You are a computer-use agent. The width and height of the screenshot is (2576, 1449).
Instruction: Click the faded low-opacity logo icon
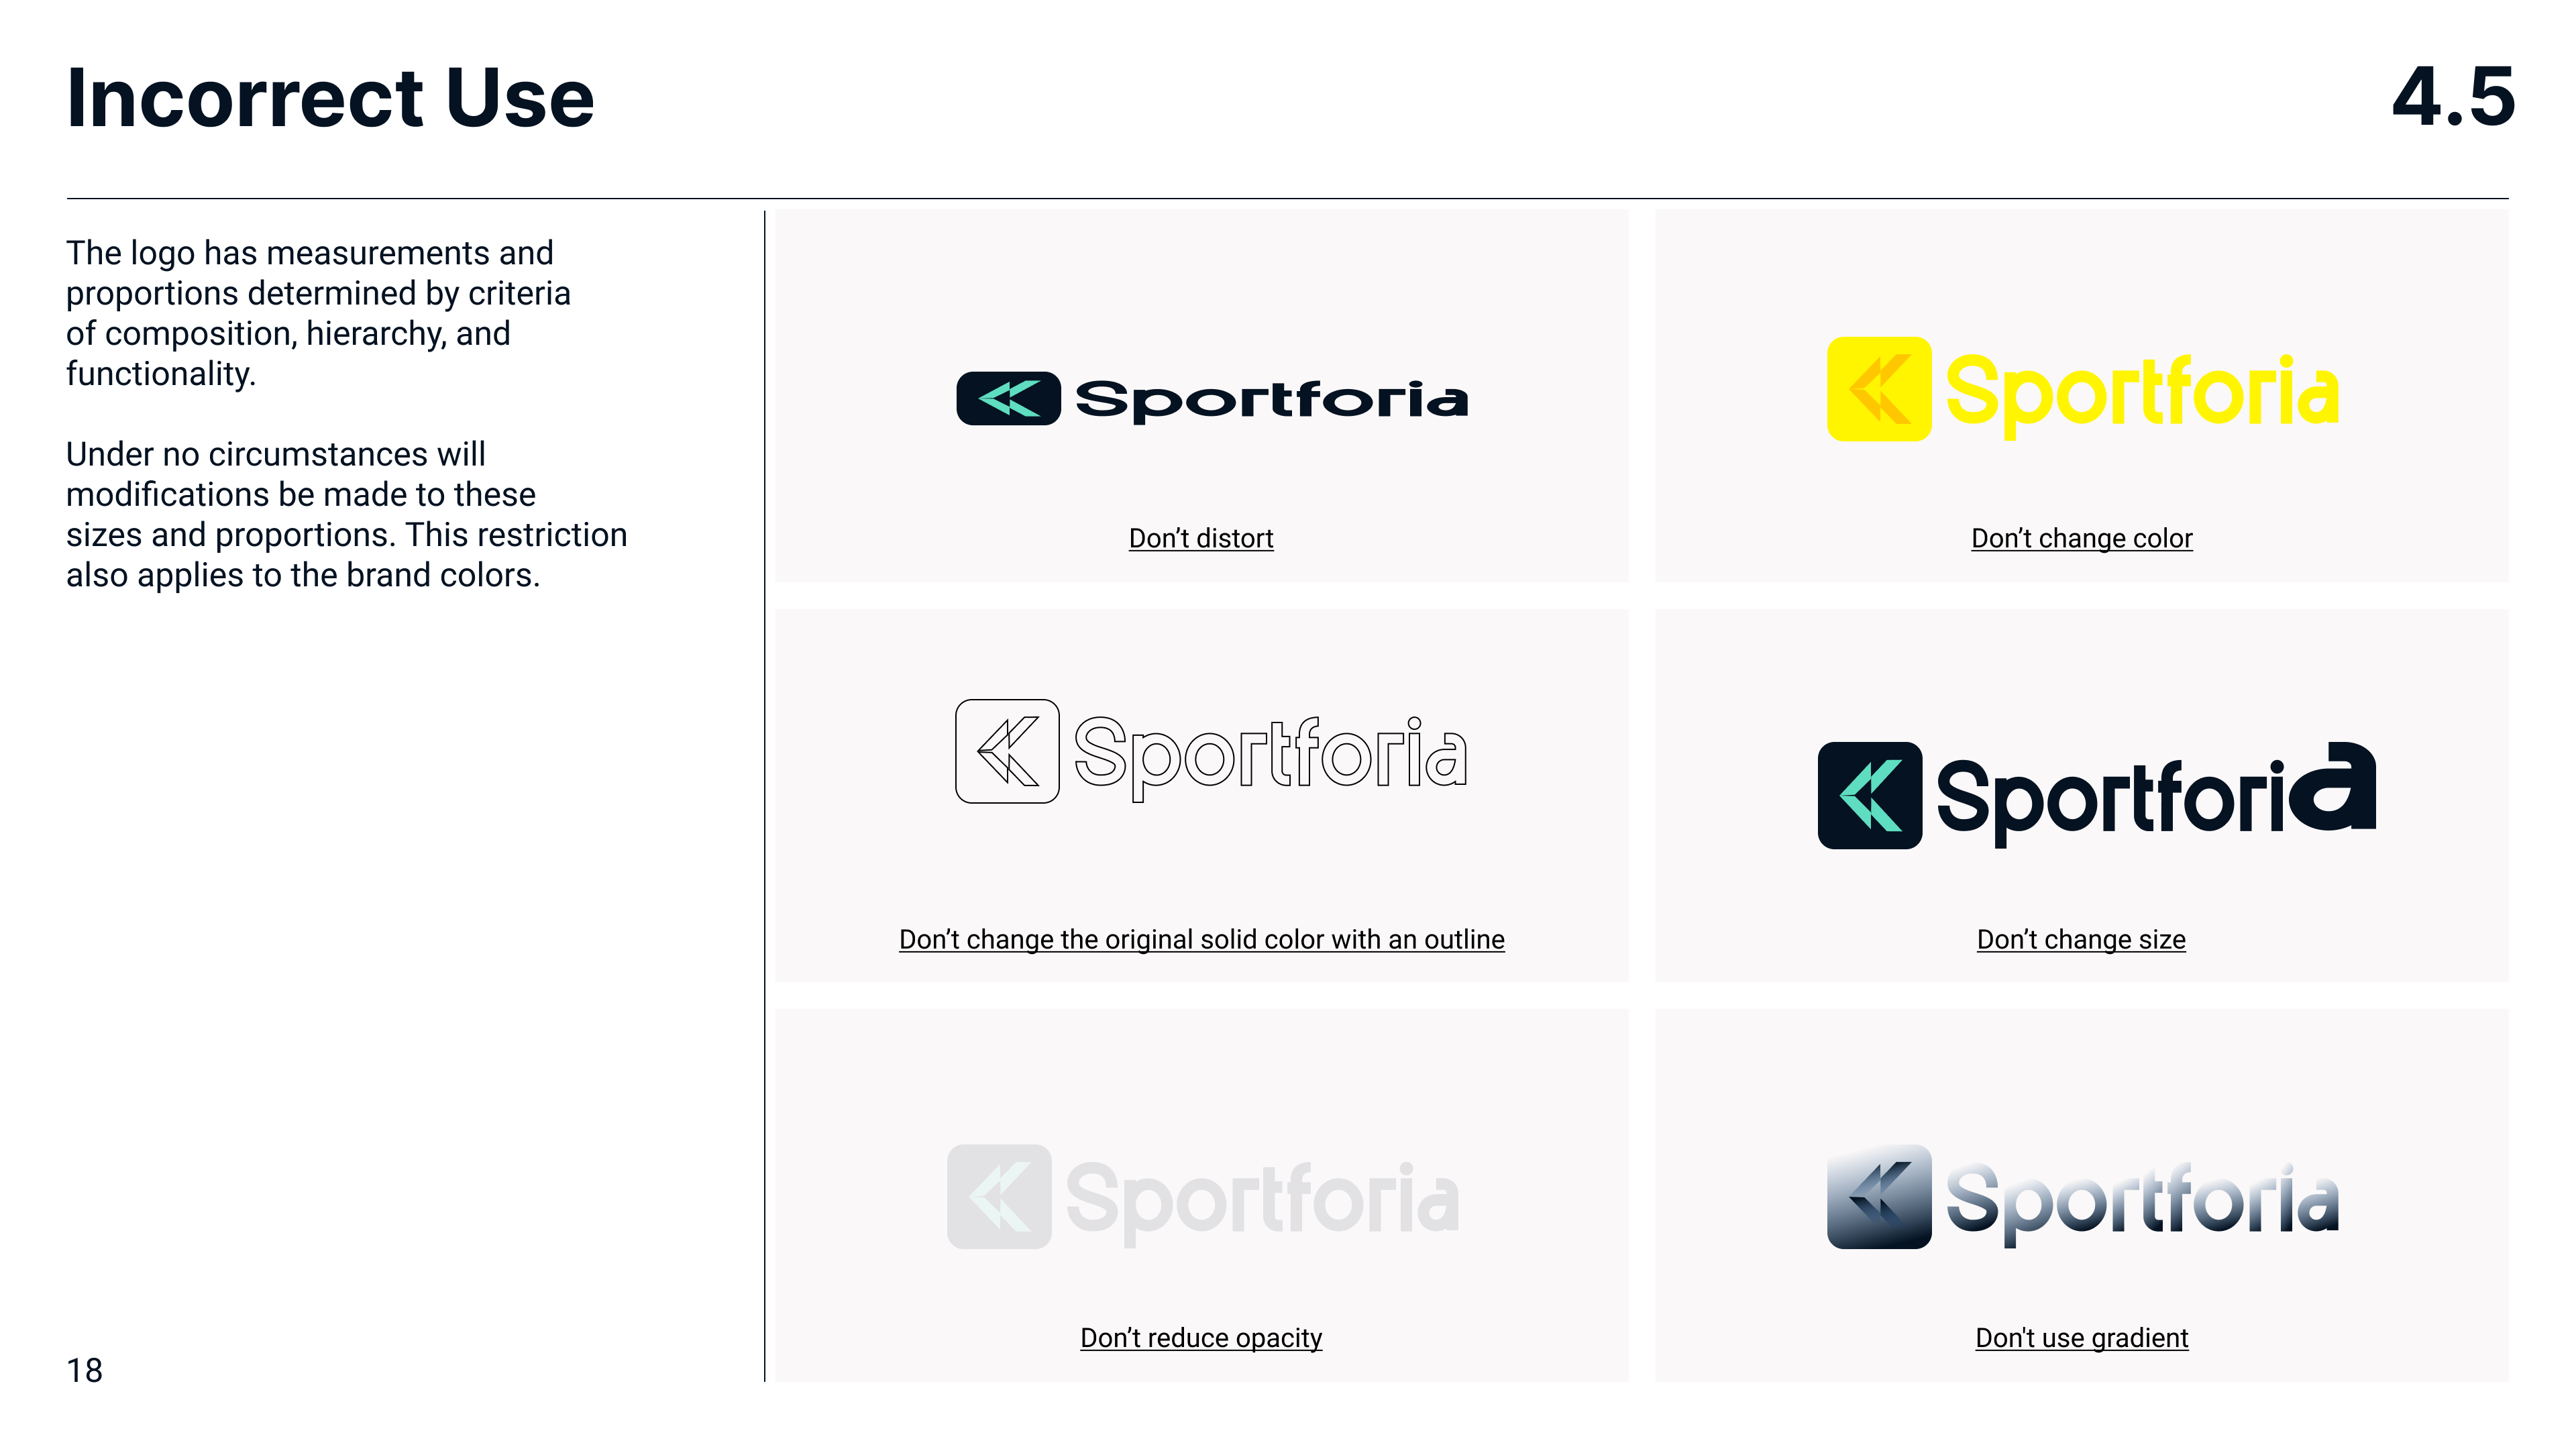tap(999, 1197)
